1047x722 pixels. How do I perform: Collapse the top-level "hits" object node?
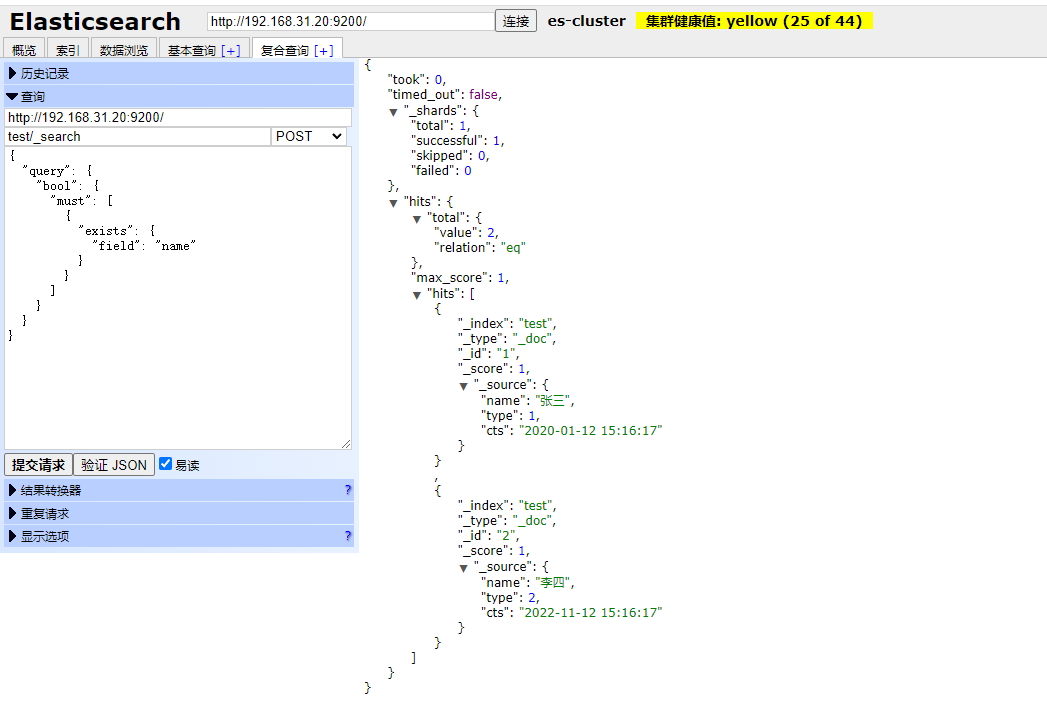click(393, 202)
